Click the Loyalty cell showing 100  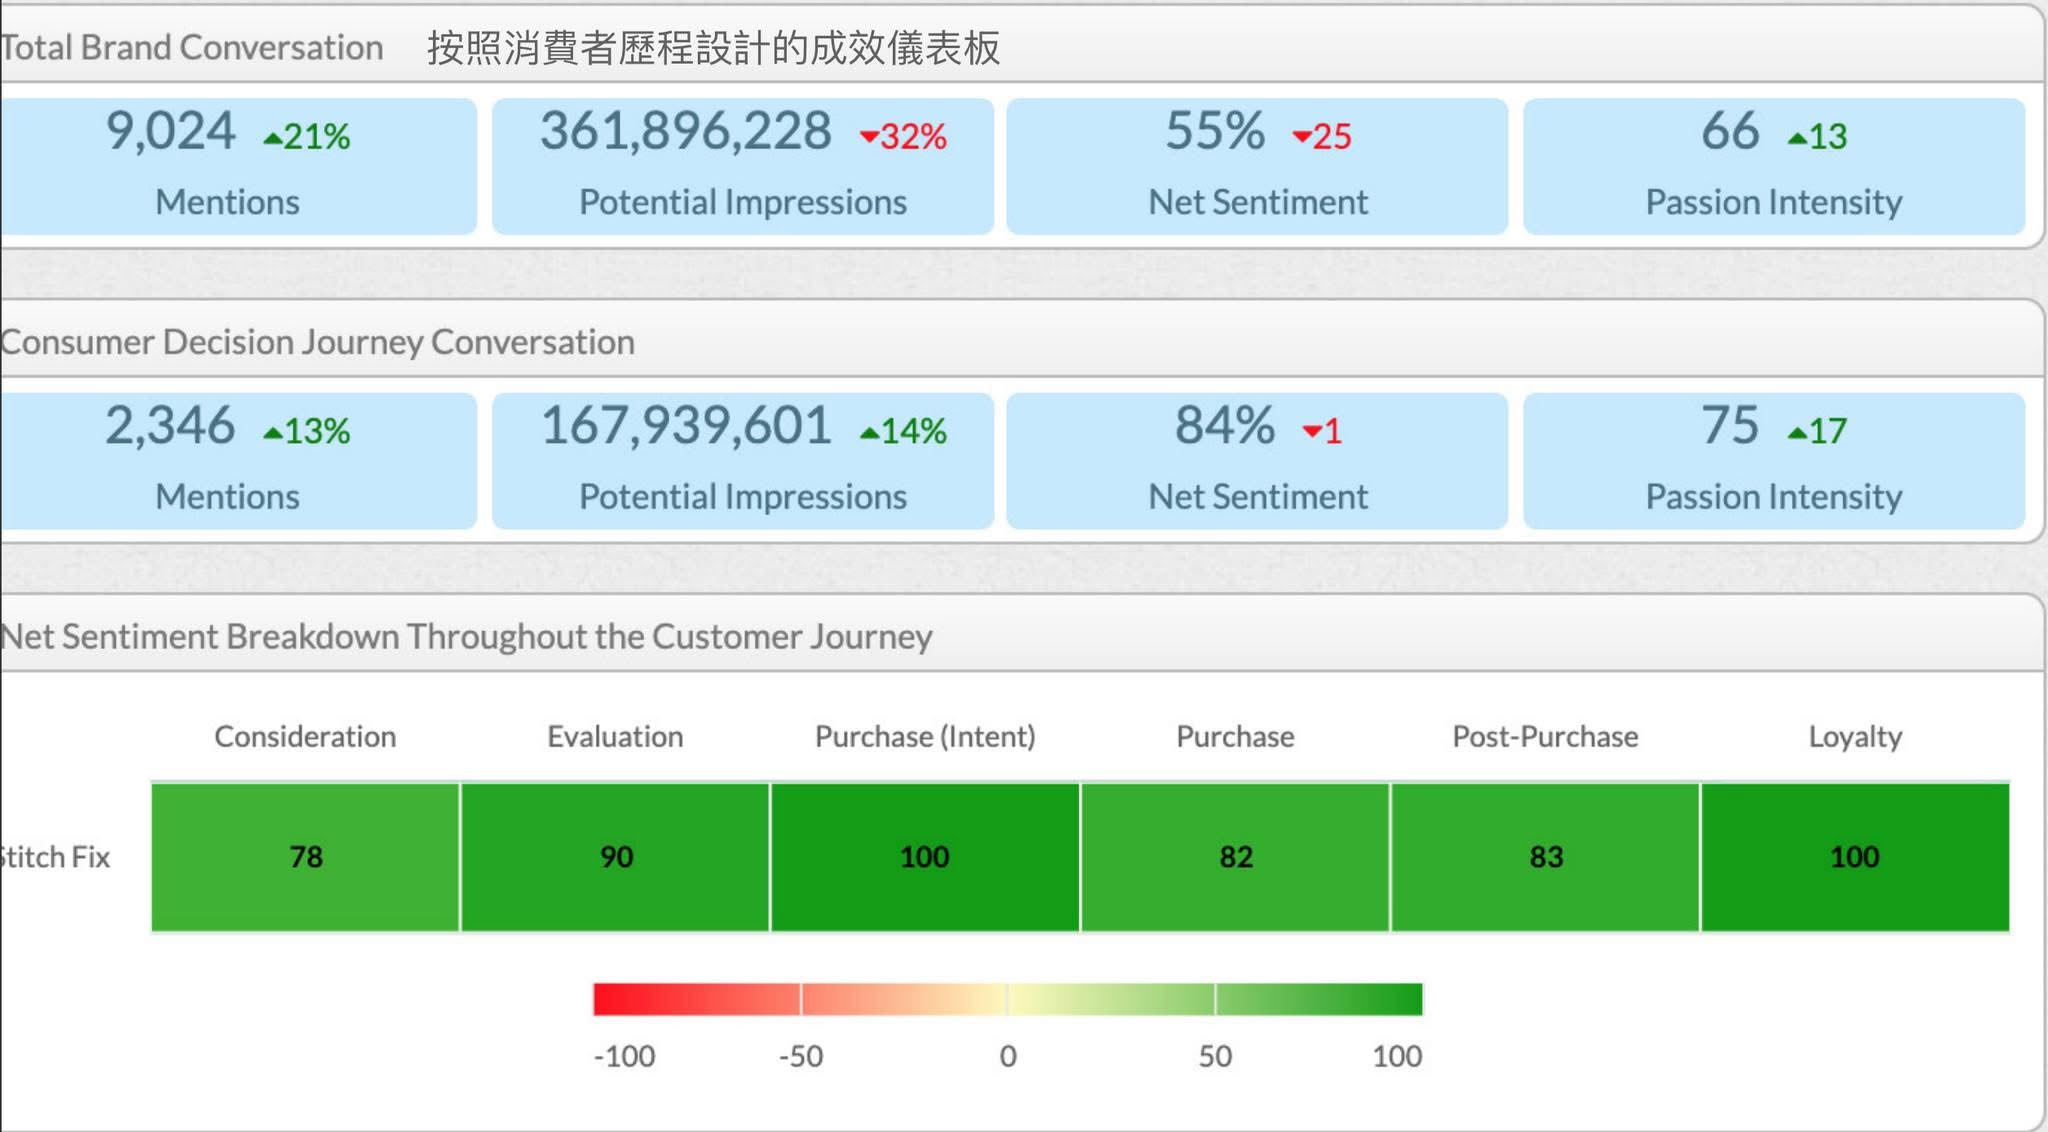point(1855,857)
